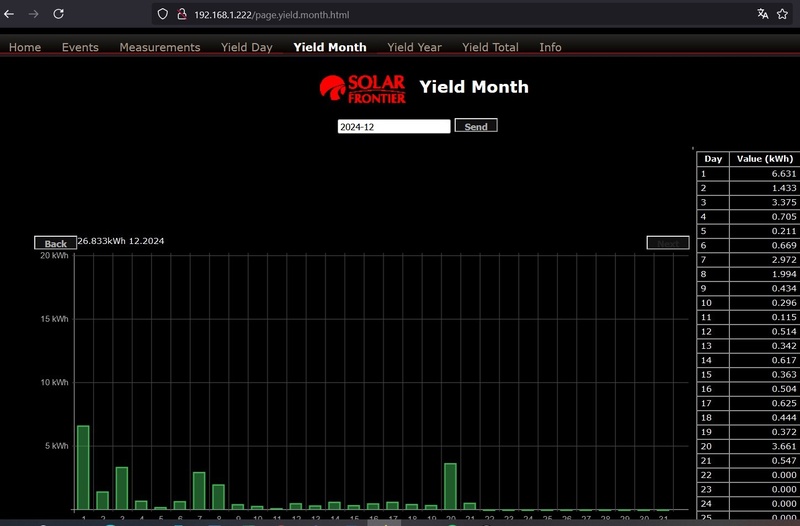The image size is (800, 526).
Task: Click the day 7 bar in chart
Action: 199,491
